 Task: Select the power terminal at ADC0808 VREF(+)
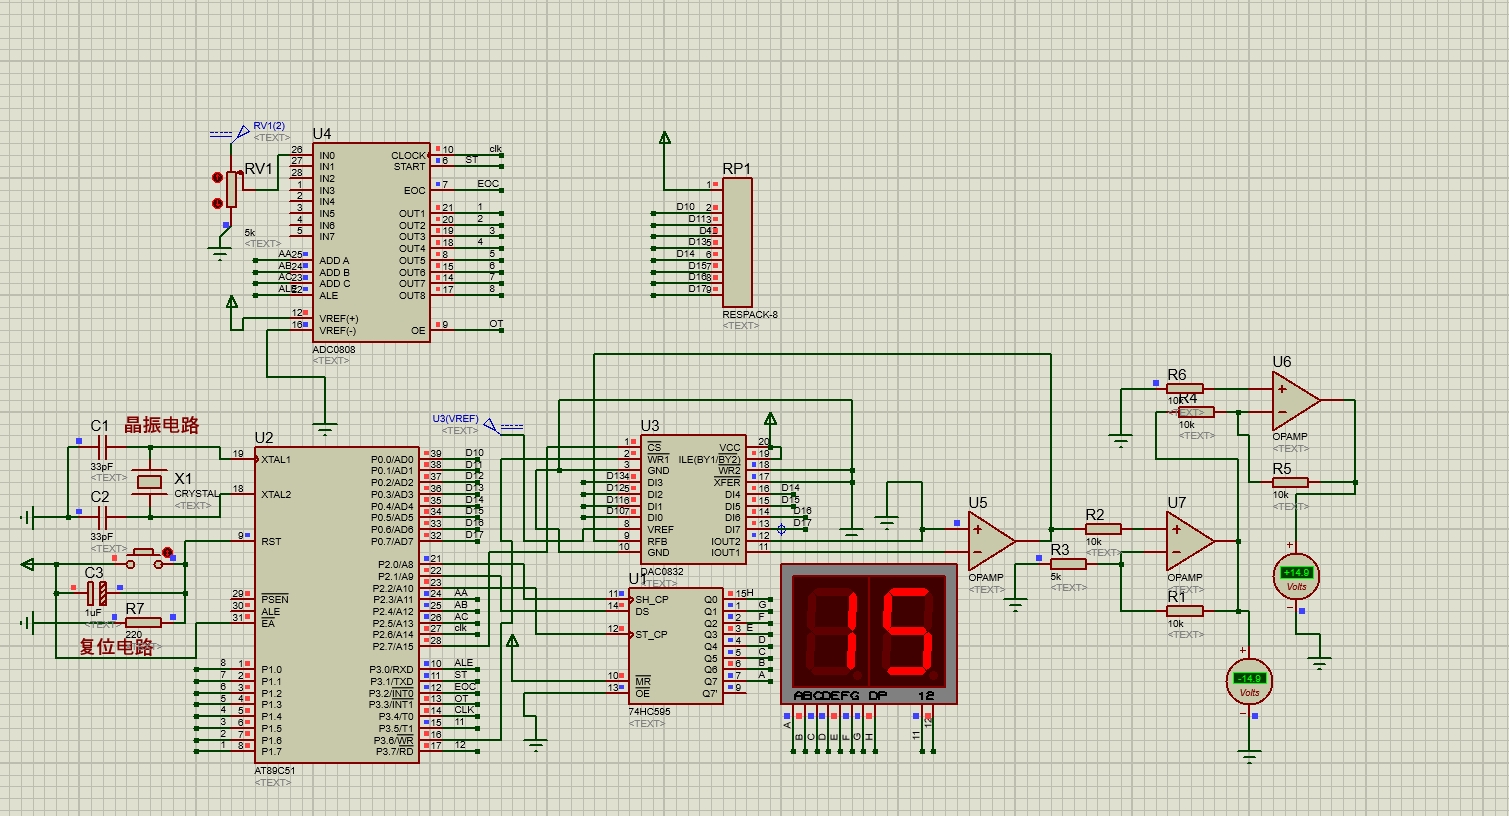(232, 302)
